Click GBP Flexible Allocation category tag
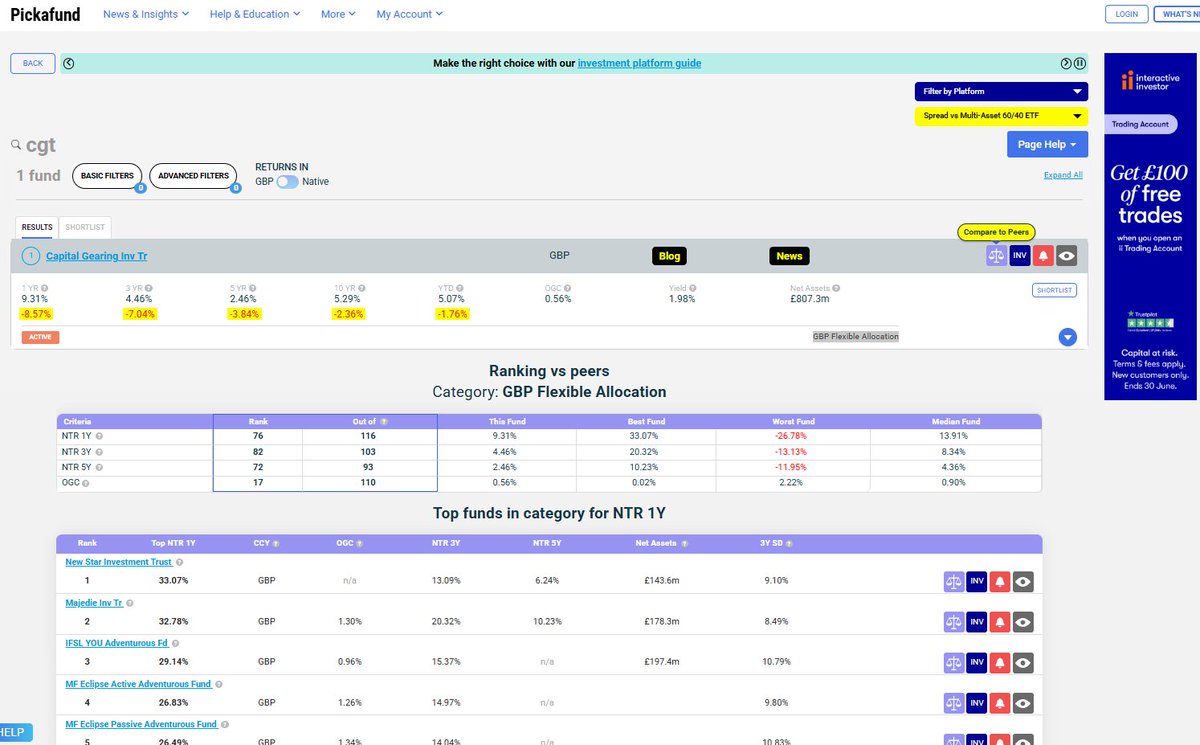 pos(856,336)
